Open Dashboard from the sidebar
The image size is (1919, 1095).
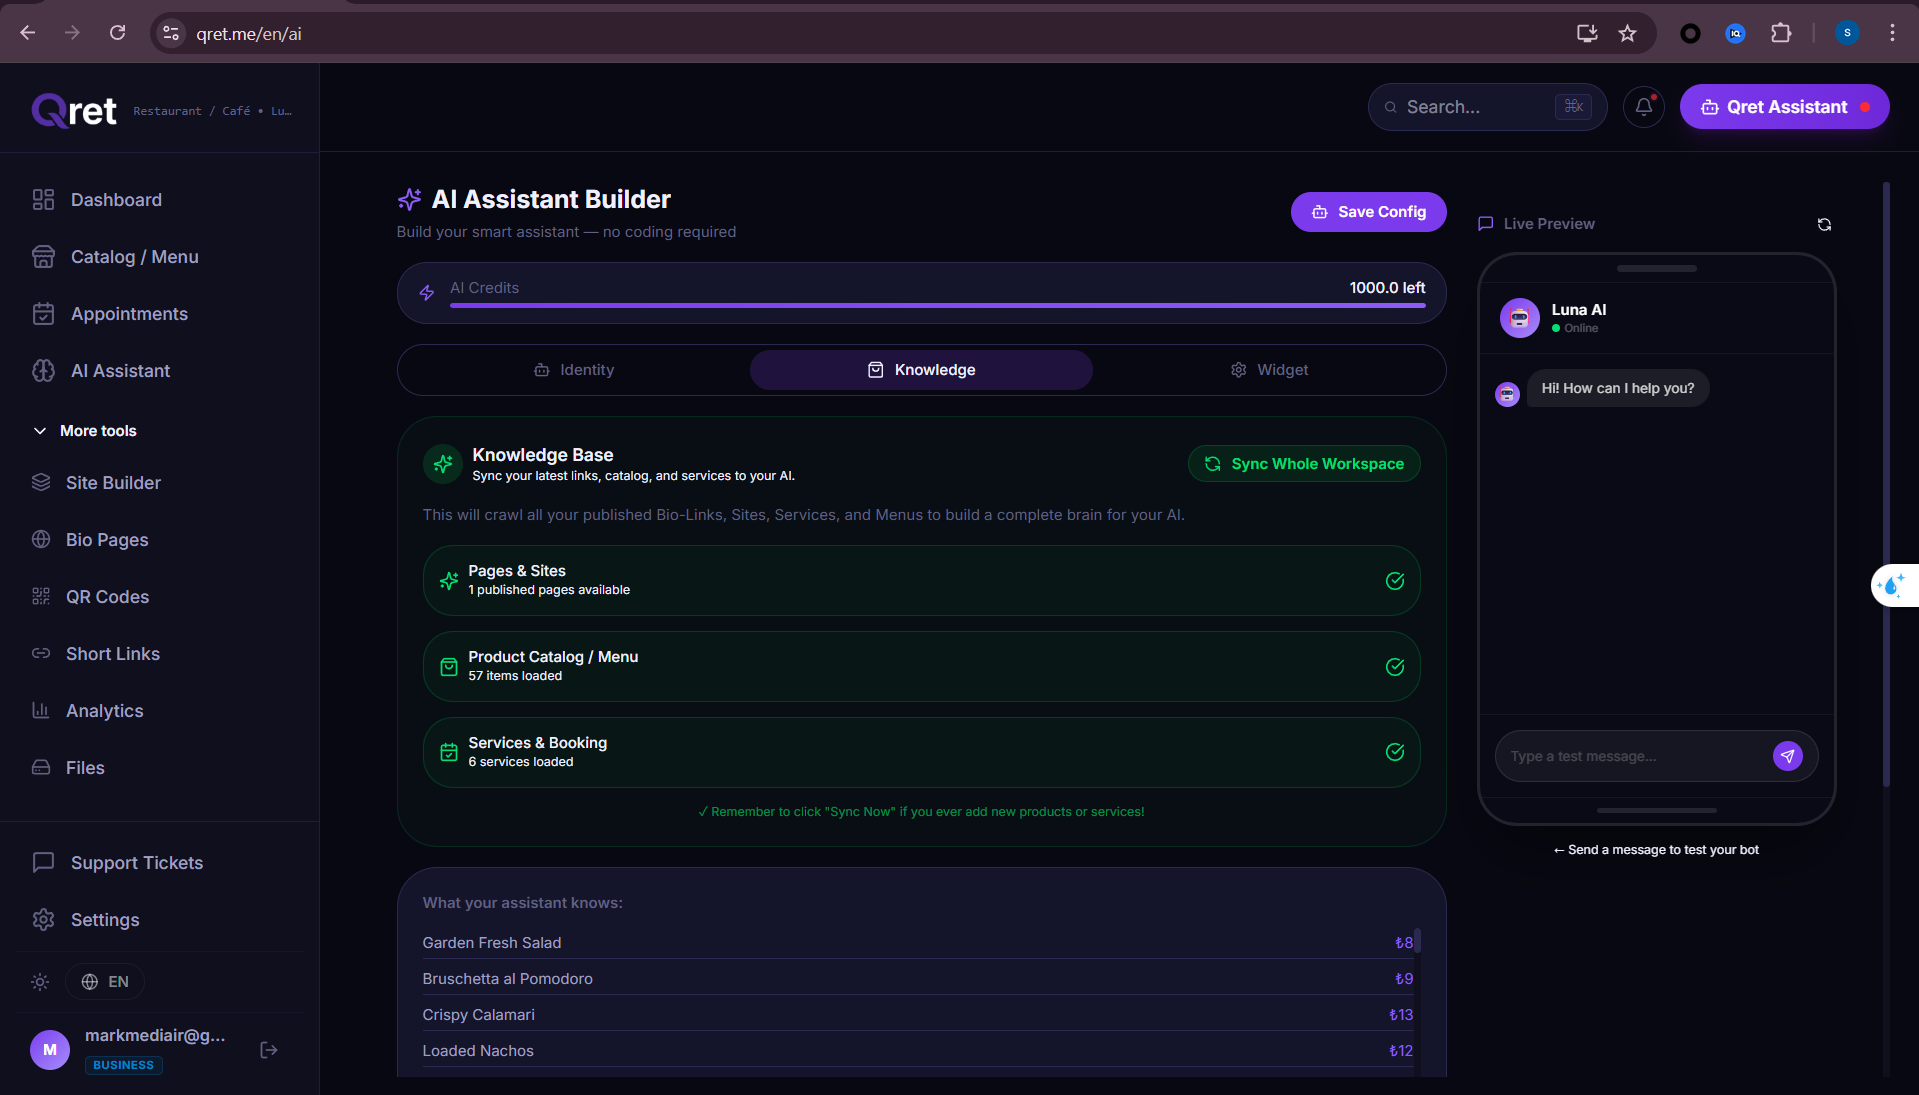tap(116, 200)
